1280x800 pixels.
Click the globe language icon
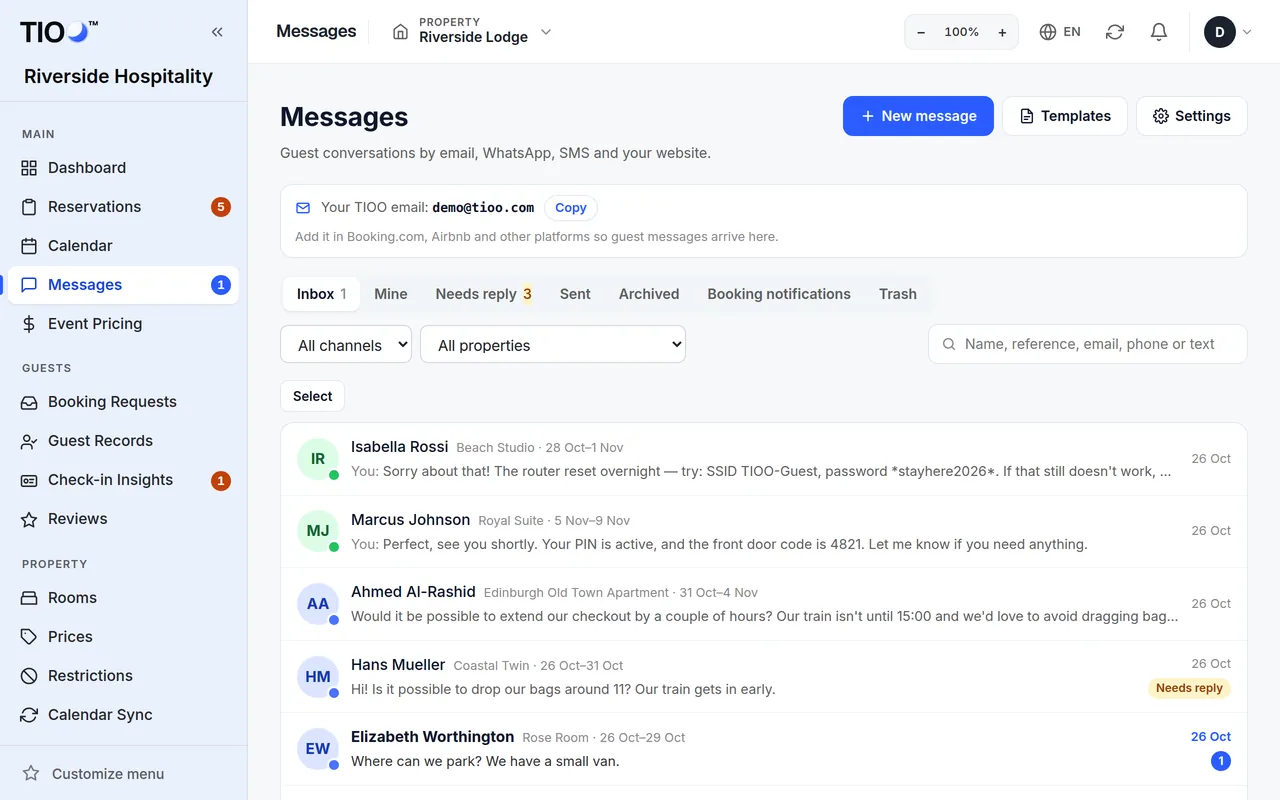[x=1048, y=32]
